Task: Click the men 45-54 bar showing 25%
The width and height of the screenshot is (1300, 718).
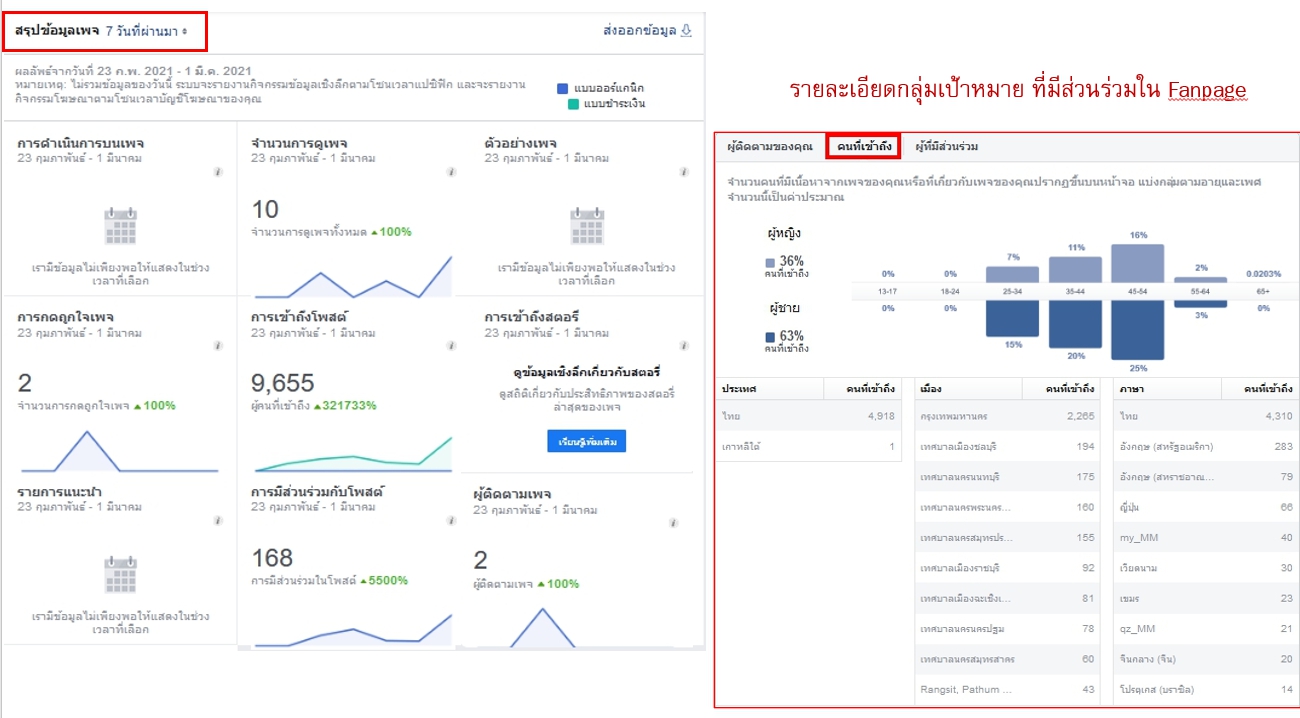Action: point(1138,330)
